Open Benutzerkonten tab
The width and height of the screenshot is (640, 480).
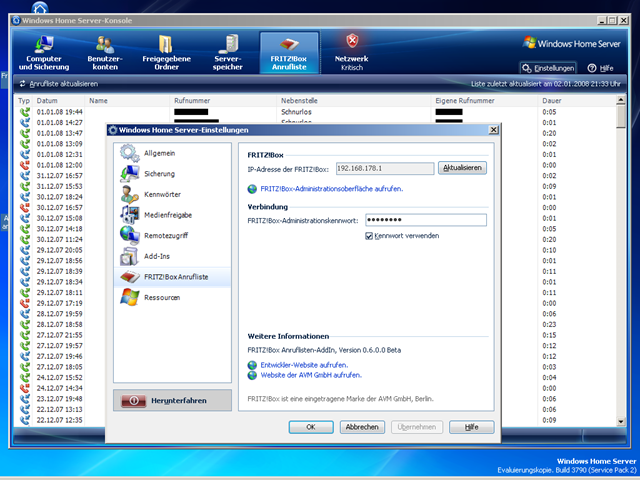point(105,53)
